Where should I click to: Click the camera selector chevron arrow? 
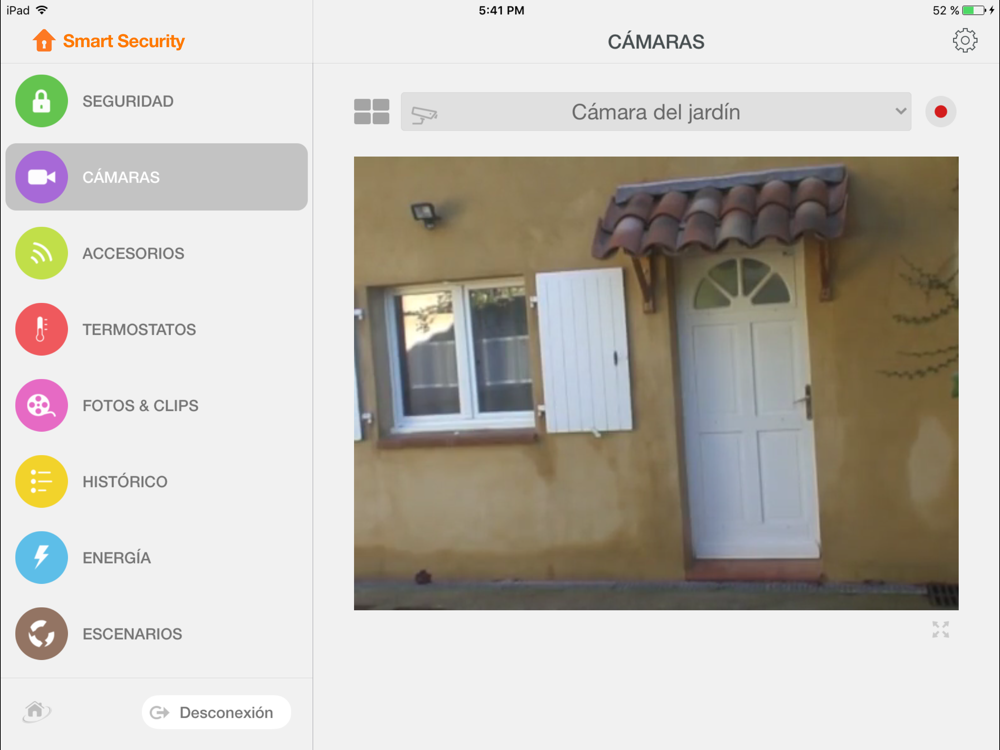901,111
